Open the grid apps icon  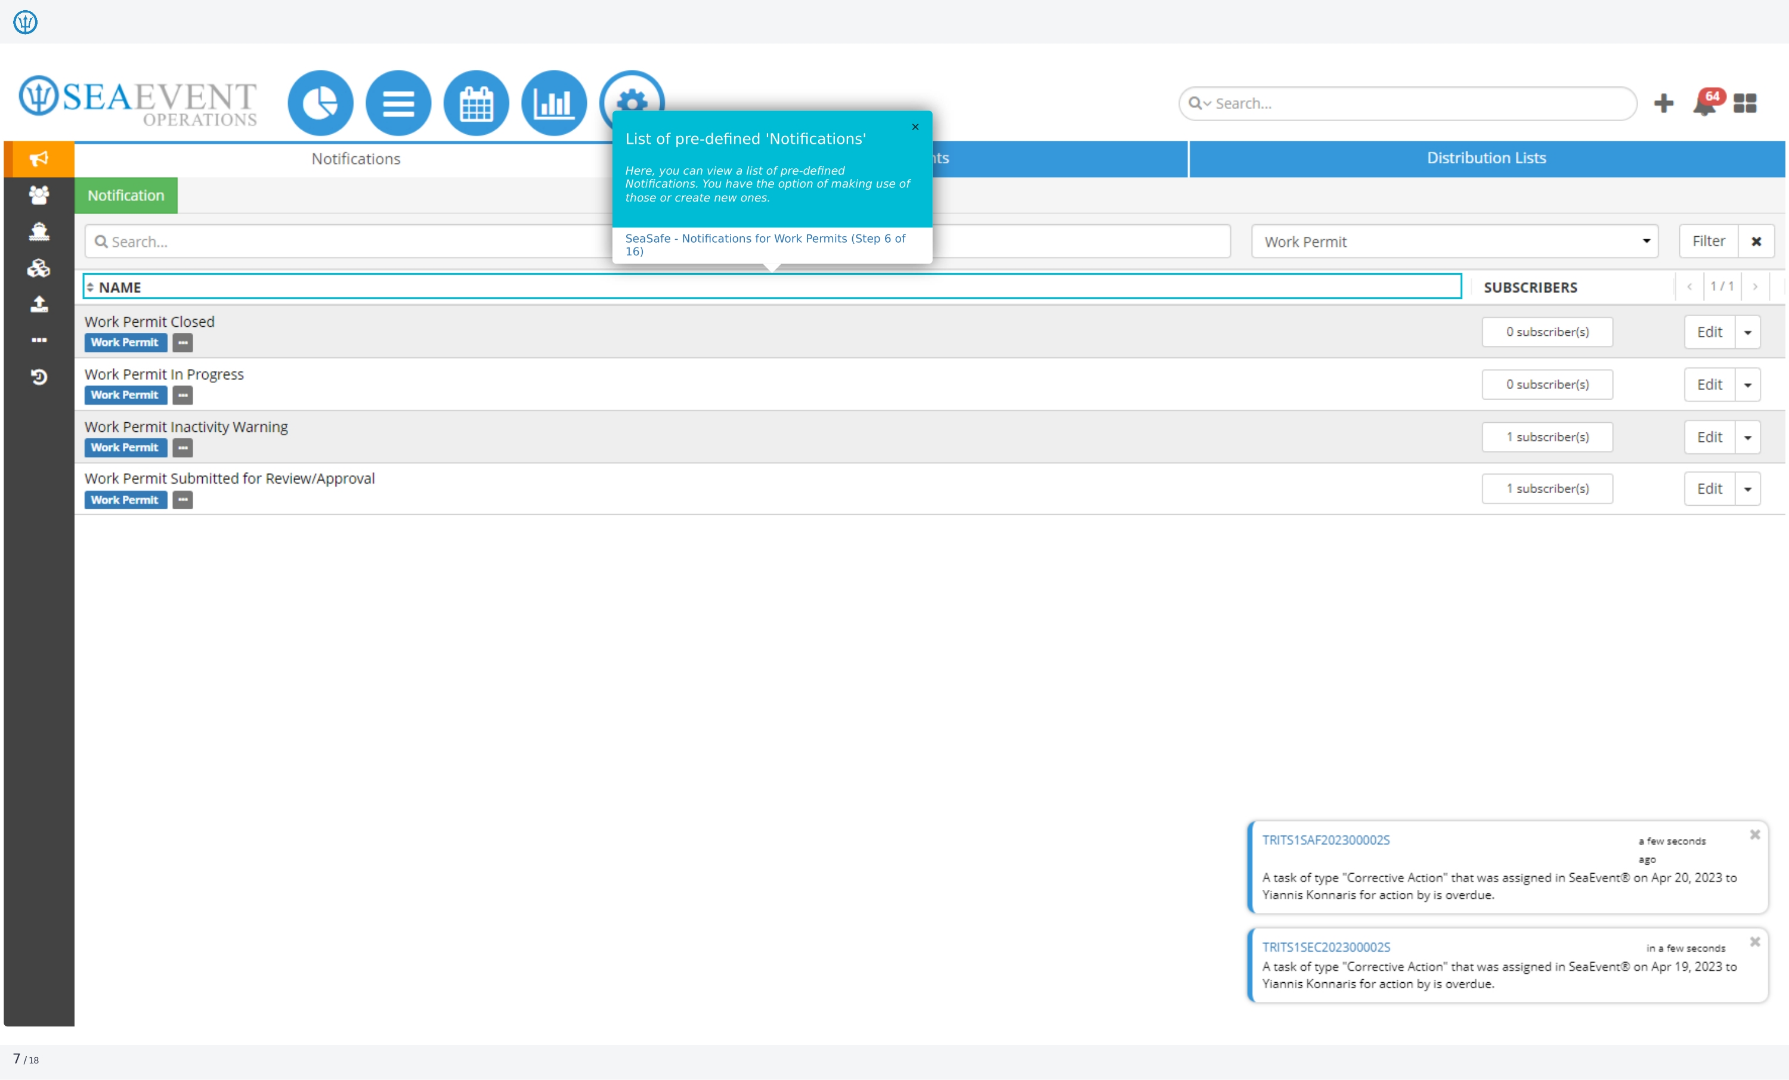tap(1745, 103)
